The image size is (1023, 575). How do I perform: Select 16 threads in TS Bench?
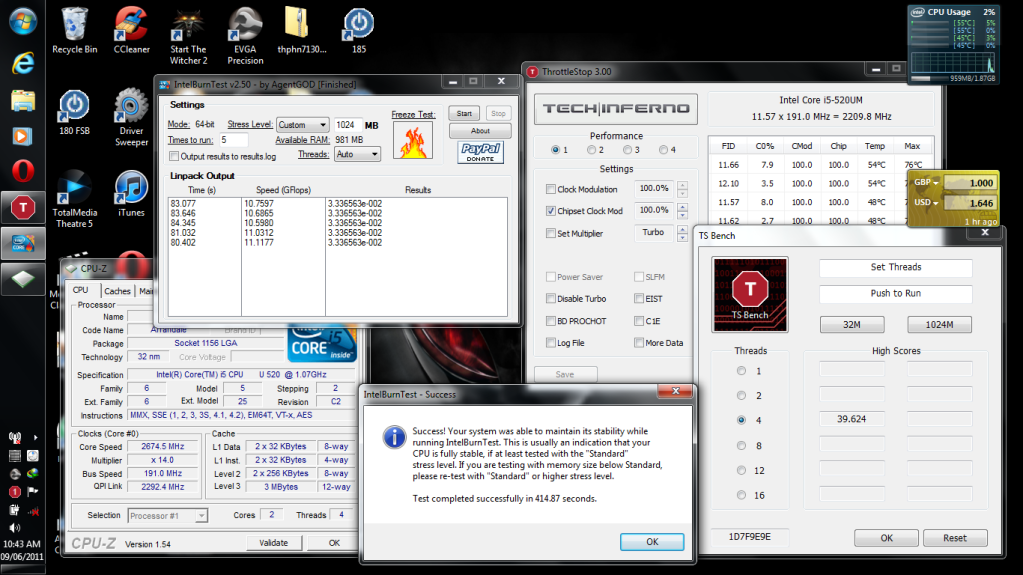[741, 495]
